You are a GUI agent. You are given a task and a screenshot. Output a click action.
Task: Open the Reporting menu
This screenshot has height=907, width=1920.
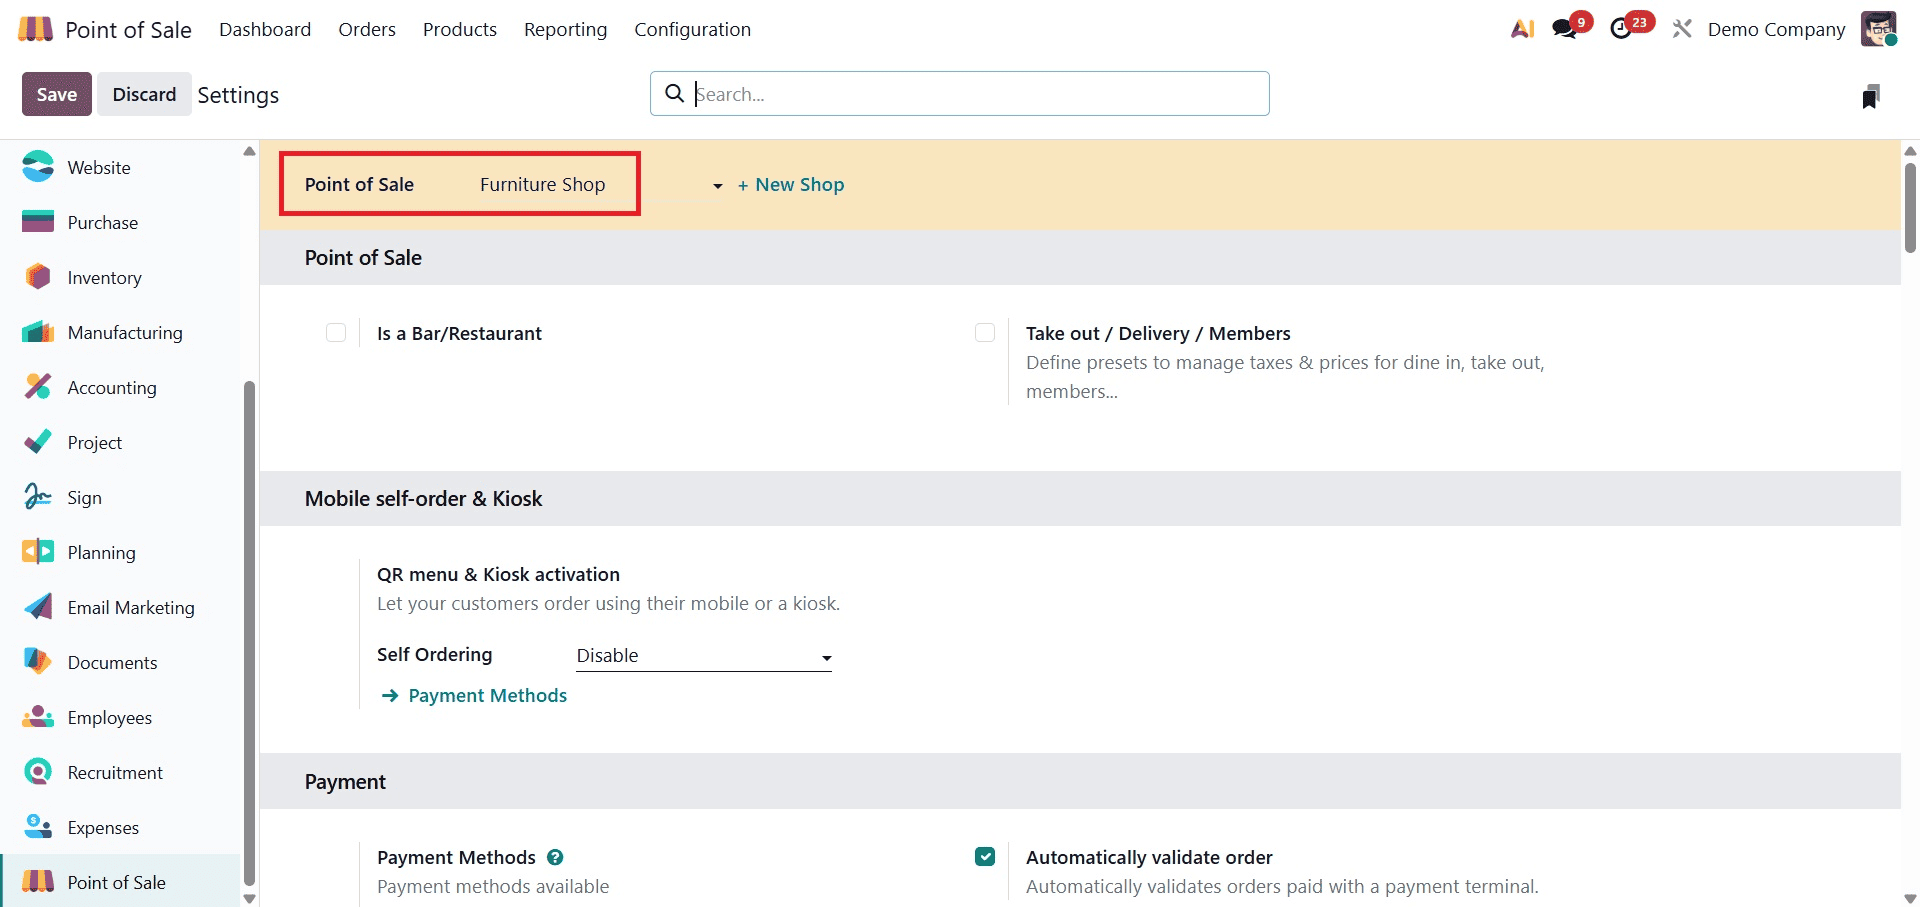pyautogui.click(x=565, y=29)
